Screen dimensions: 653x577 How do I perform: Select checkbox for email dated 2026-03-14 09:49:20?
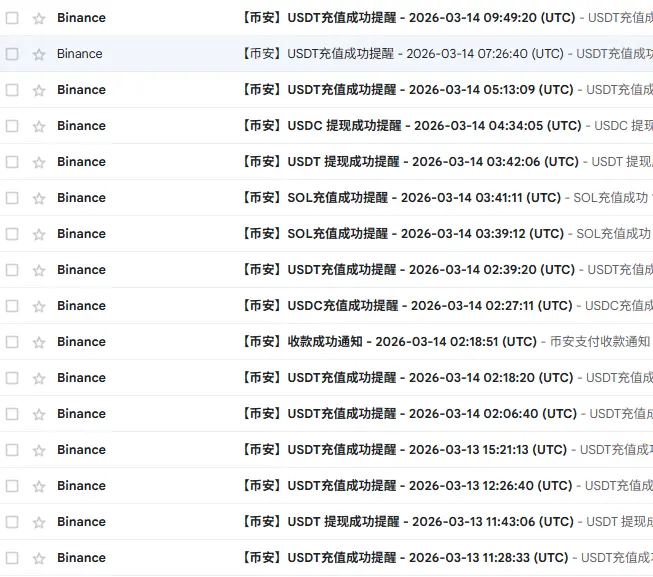pyautogui.click(x=12, y=18)
